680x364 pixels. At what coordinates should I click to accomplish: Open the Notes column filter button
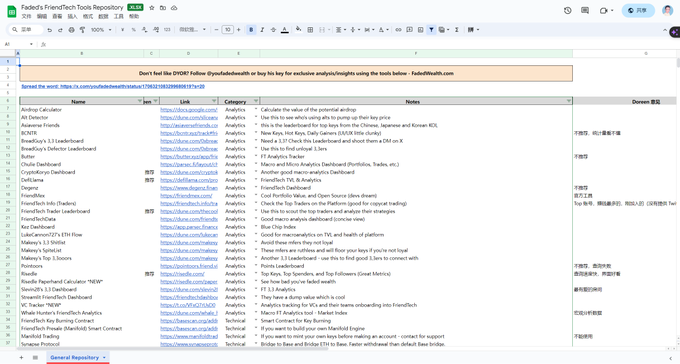(569, 101)
